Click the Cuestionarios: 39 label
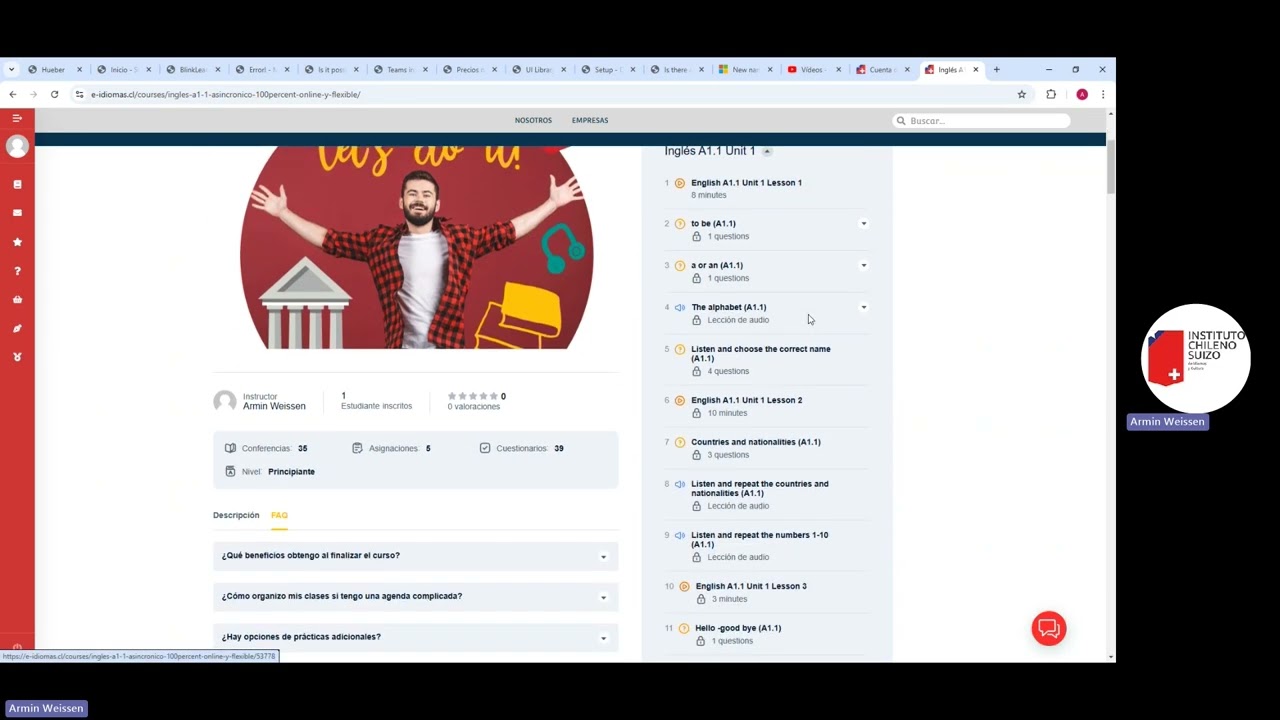 pyautogui.click(x=521, y=448)
